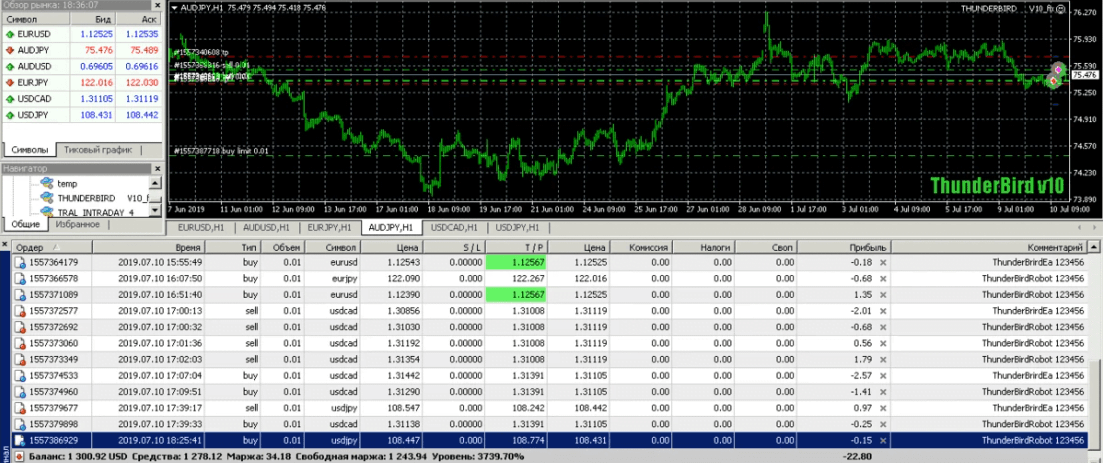This screenshot has height=463, width=1103.
Task: Click the order icon for ticket 1557364179
Action: tap(22, 262)
